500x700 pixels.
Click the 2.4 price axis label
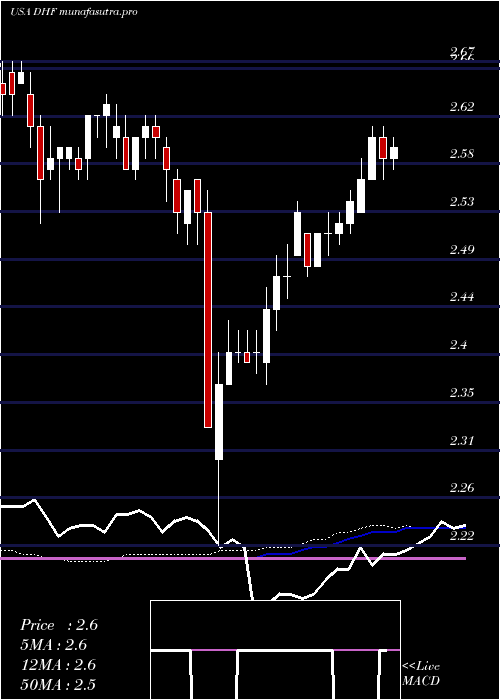pyautogui.click(x=459, y=345)
